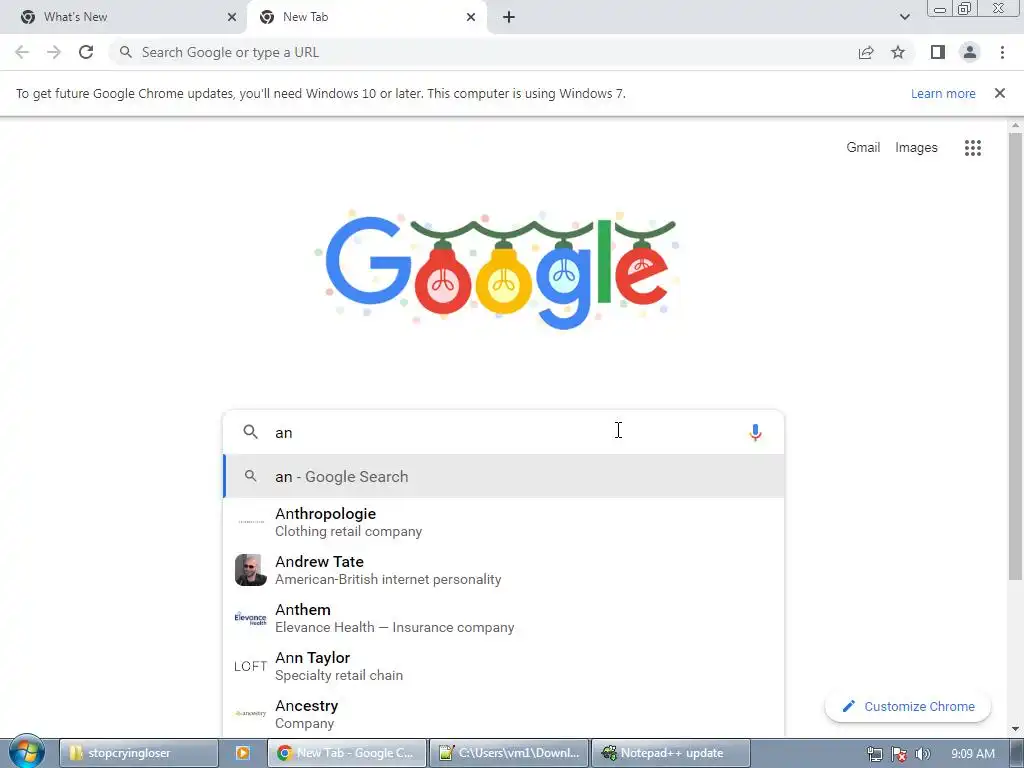Open the Chrome profile avatar

click(x=970, y=52)
